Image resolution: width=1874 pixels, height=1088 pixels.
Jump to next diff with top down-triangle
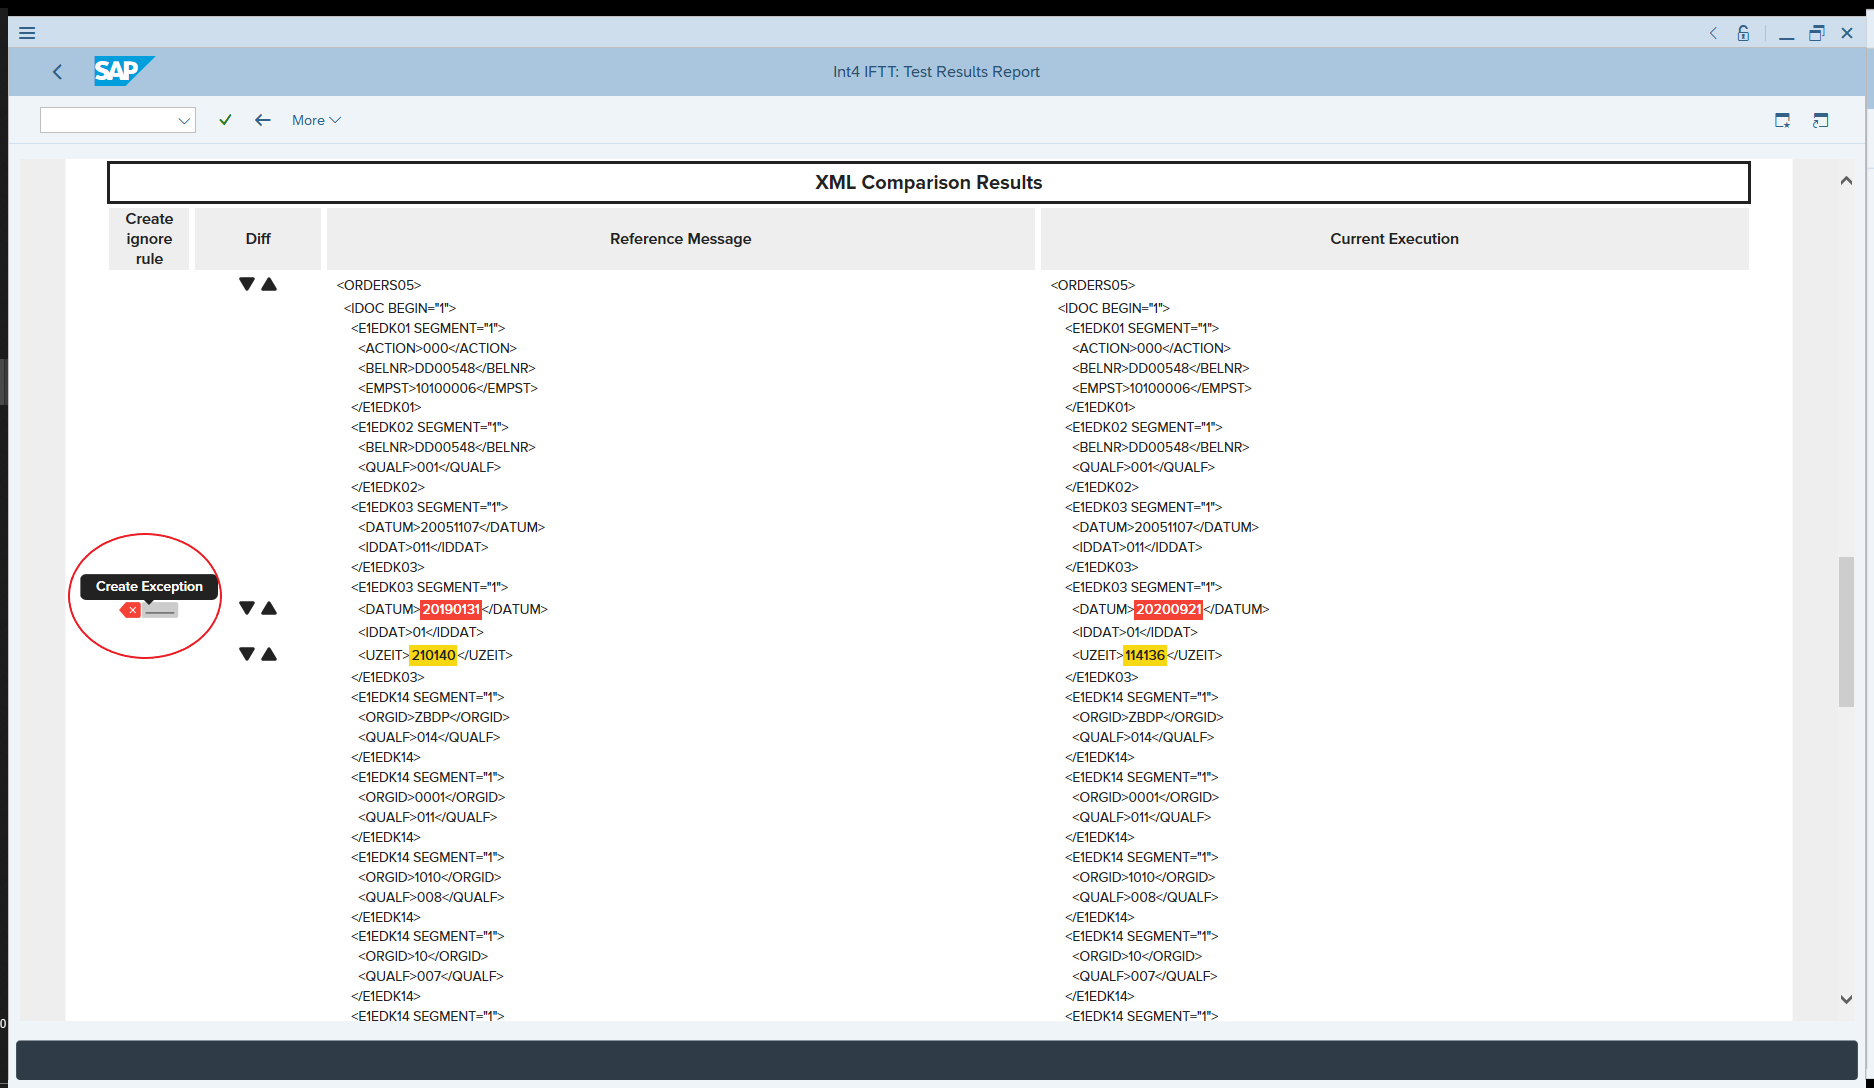pos(247,284)
